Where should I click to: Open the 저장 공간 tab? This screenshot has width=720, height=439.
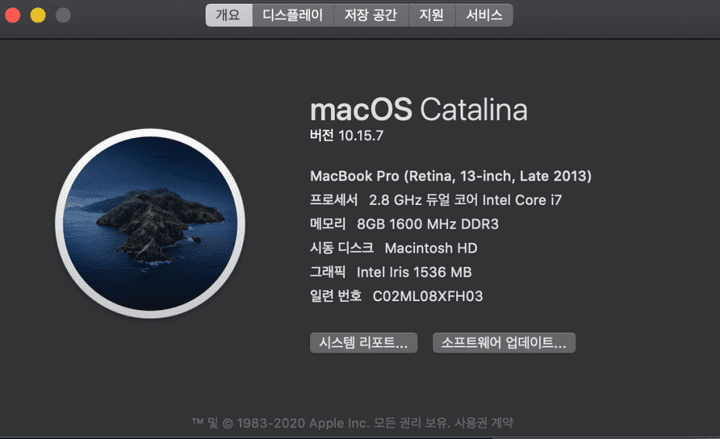pyautogui.click(x=371, y=15)
